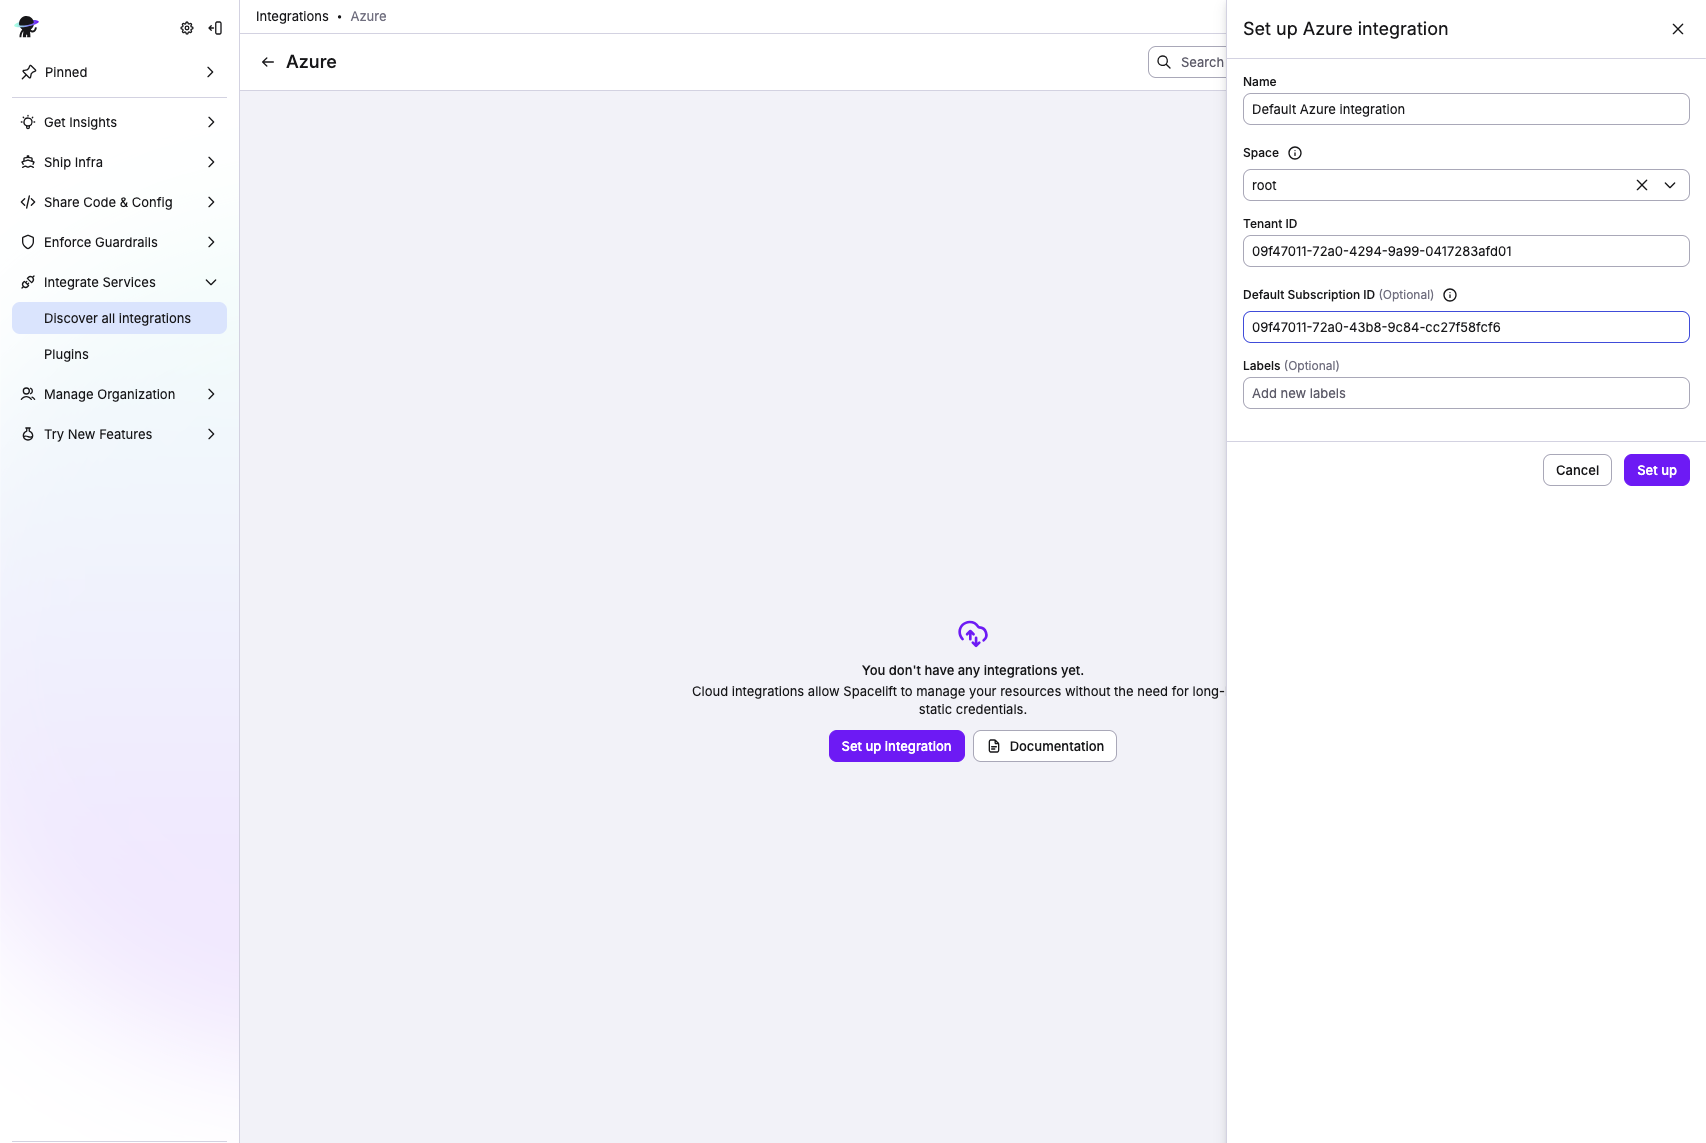Click the Add new labels field
The width and height of the screenshot is (1706, 1143).
pyautogui.click(x=1465, y=393)
